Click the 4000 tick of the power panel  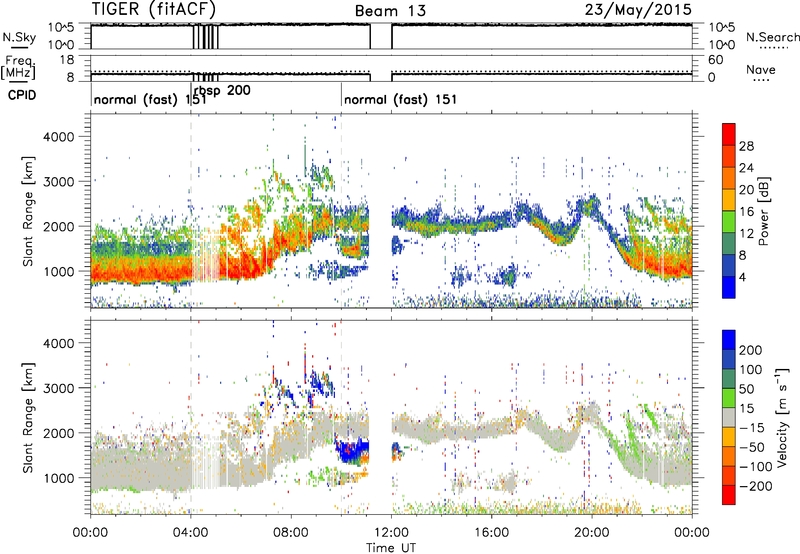pyautogui.click(x=58, y=137)
